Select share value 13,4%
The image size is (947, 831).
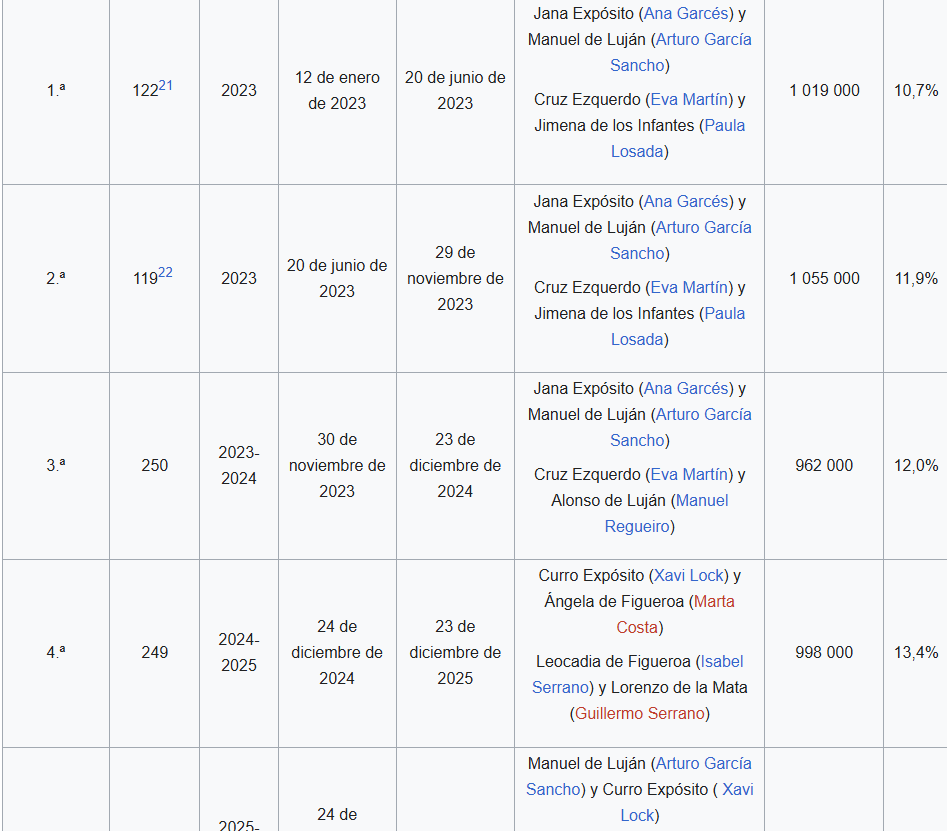(916, 653)
